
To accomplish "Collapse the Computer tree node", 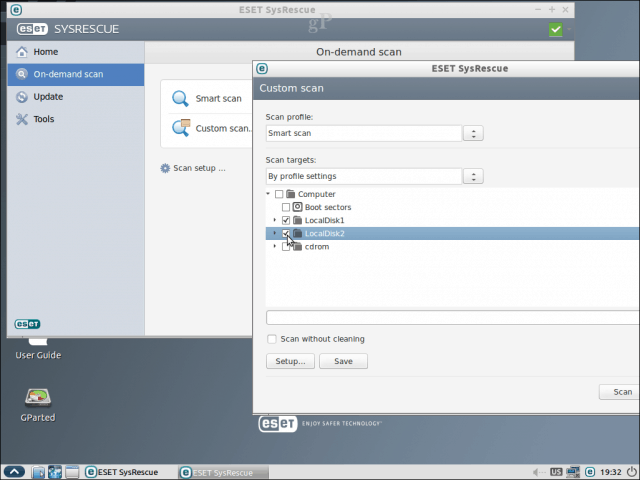I will (268, 194).
